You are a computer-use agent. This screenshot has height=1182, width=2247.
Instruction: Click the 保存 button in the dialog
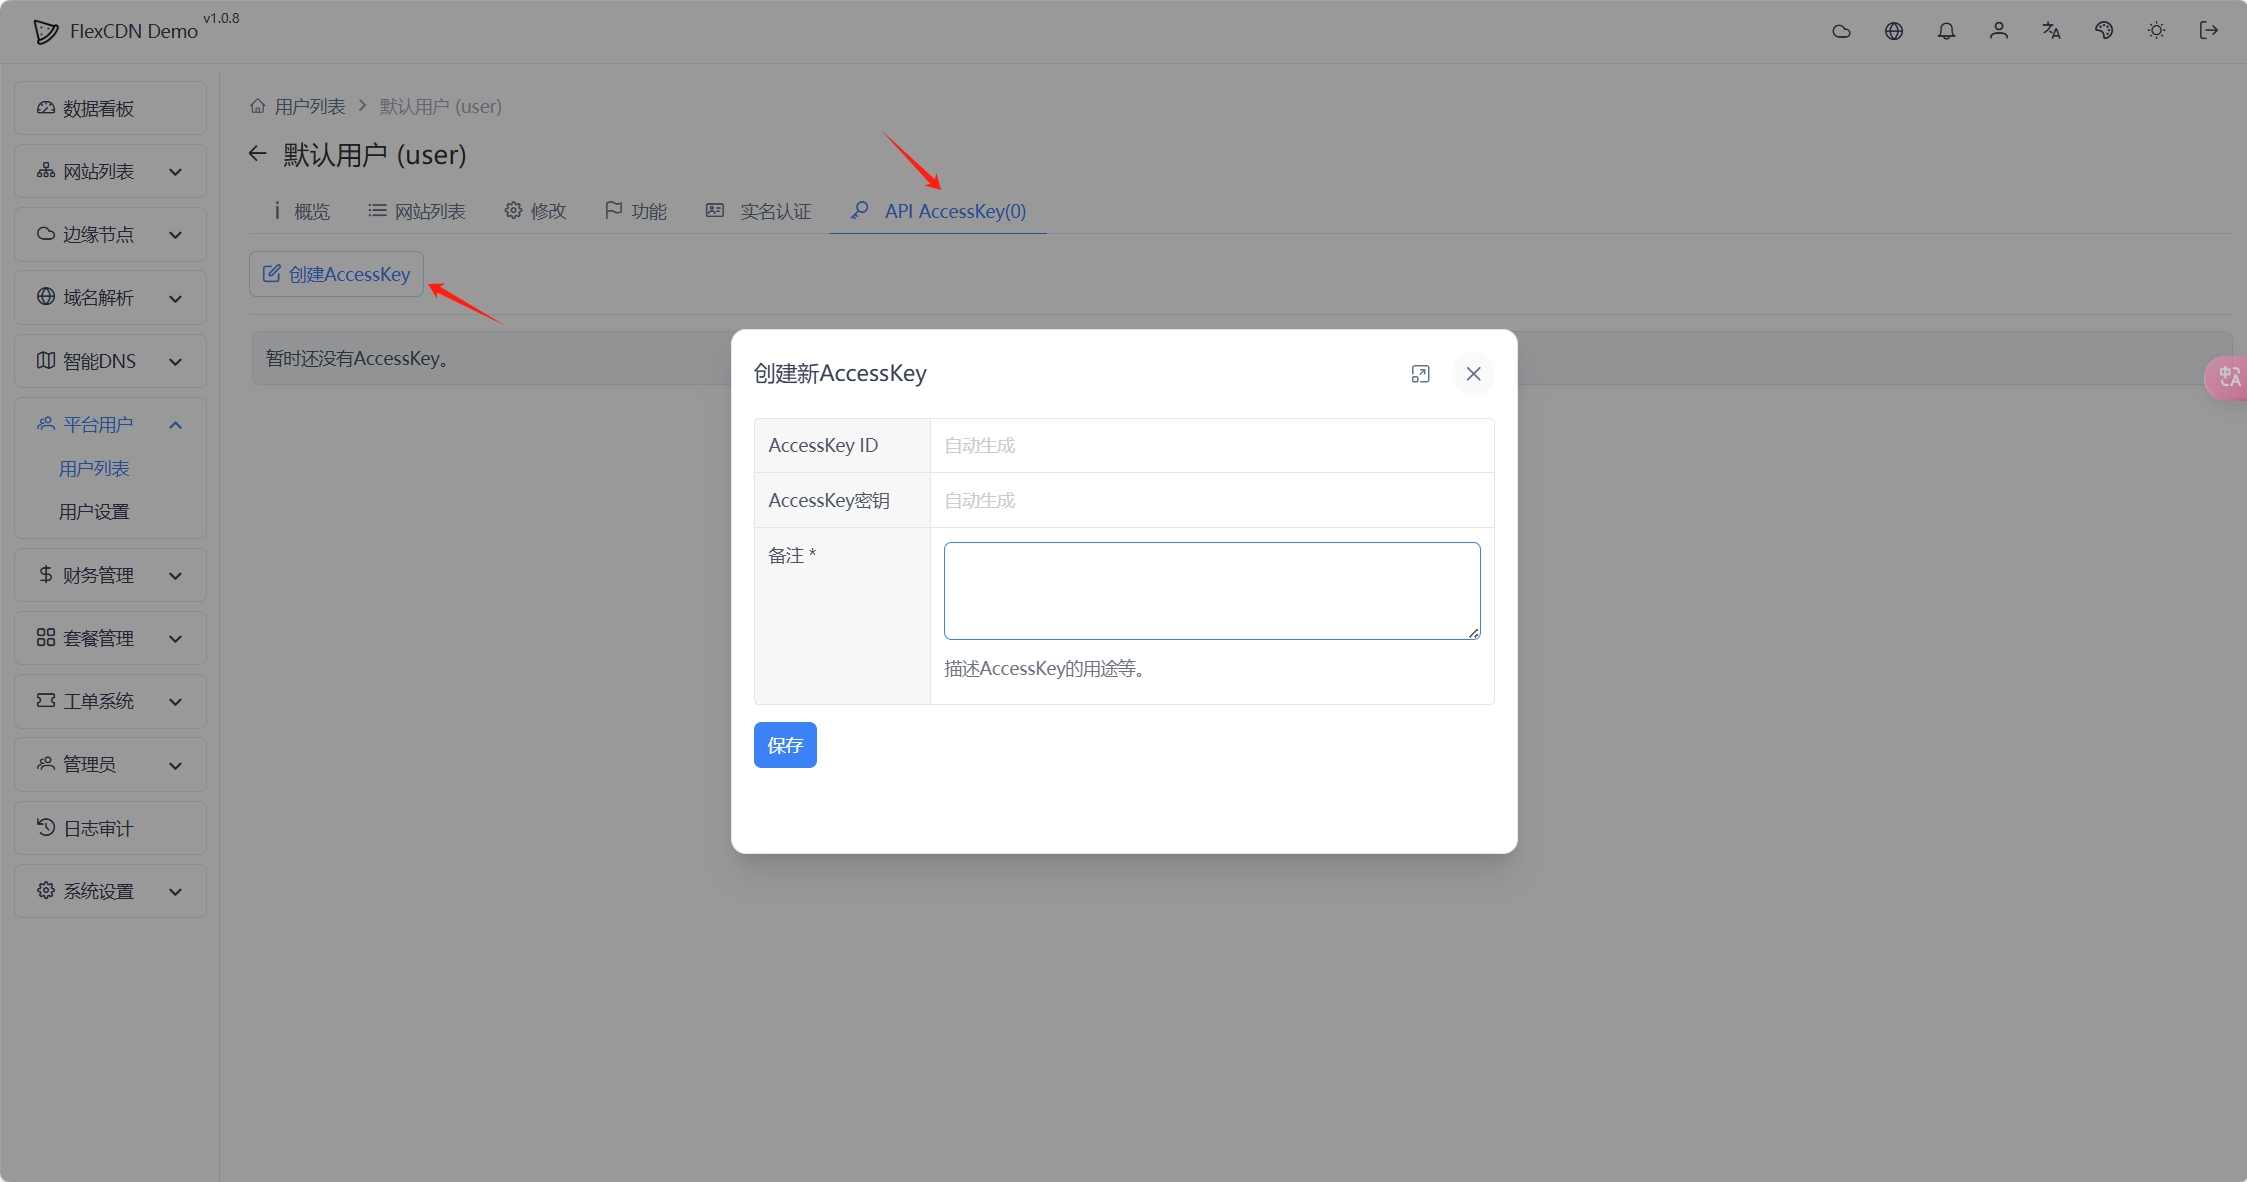click(784, 744)
